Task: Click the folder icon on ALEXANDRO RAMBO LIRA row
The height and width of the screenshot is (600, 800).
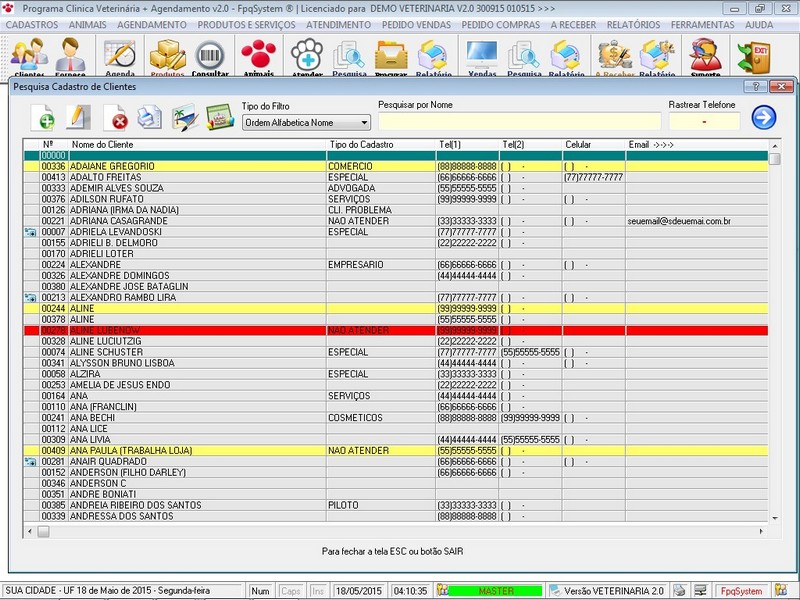Action: 31,297
